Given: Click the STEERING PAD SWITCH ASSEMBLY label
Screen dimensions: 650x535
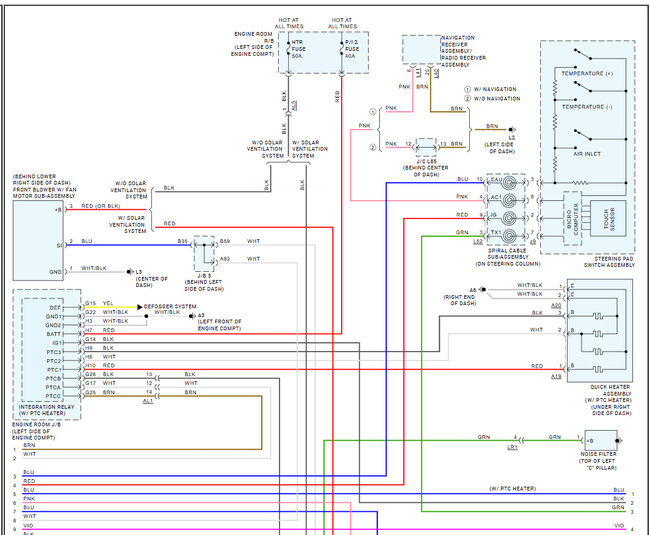Looking at the screenshot, I should (609, 261).
